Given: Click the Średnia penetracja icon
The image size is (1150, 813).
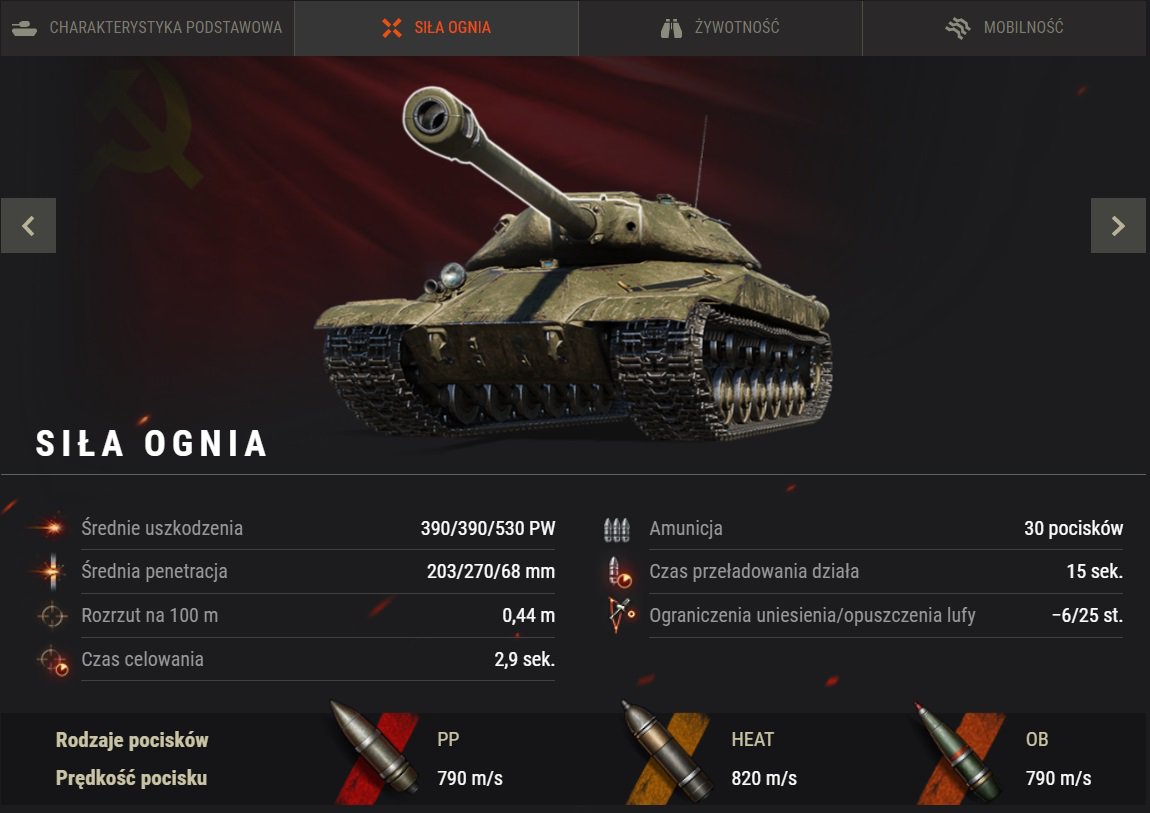Looking at the screenshot, I should [51, 571].
